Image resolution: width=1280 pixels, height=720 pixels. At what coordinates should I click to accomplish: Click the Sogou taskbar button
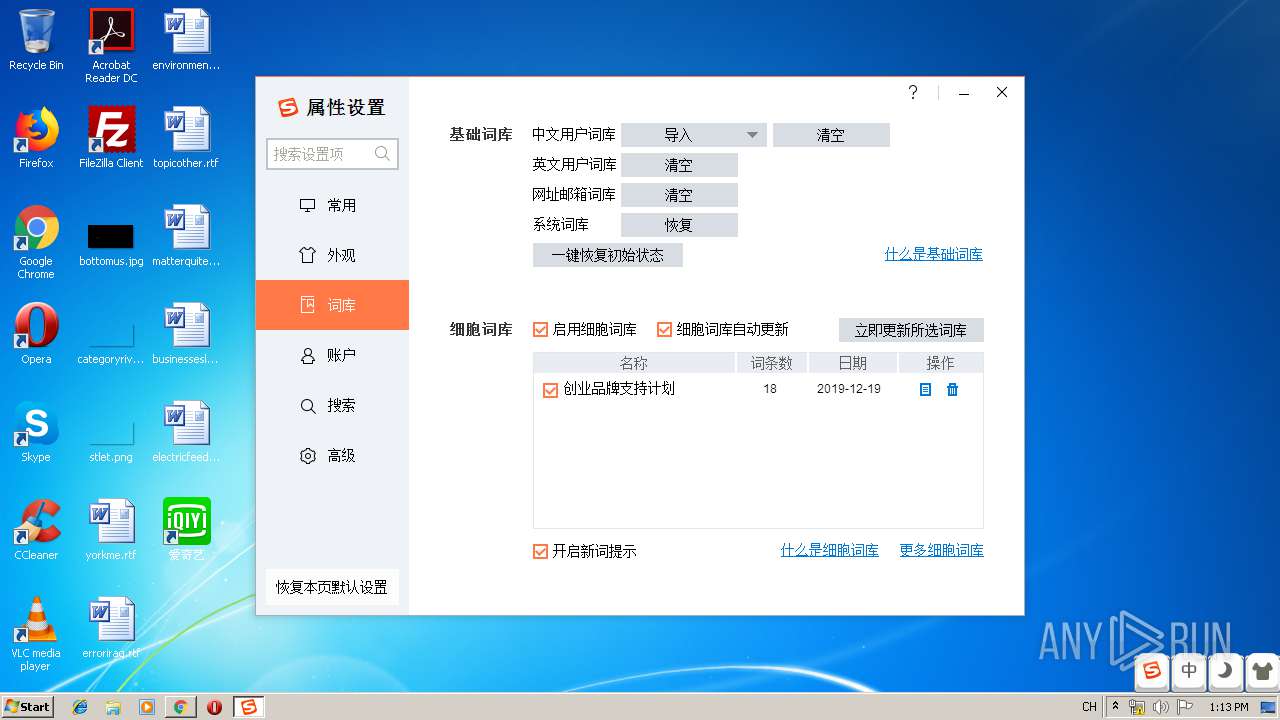(x=248, y=707)
